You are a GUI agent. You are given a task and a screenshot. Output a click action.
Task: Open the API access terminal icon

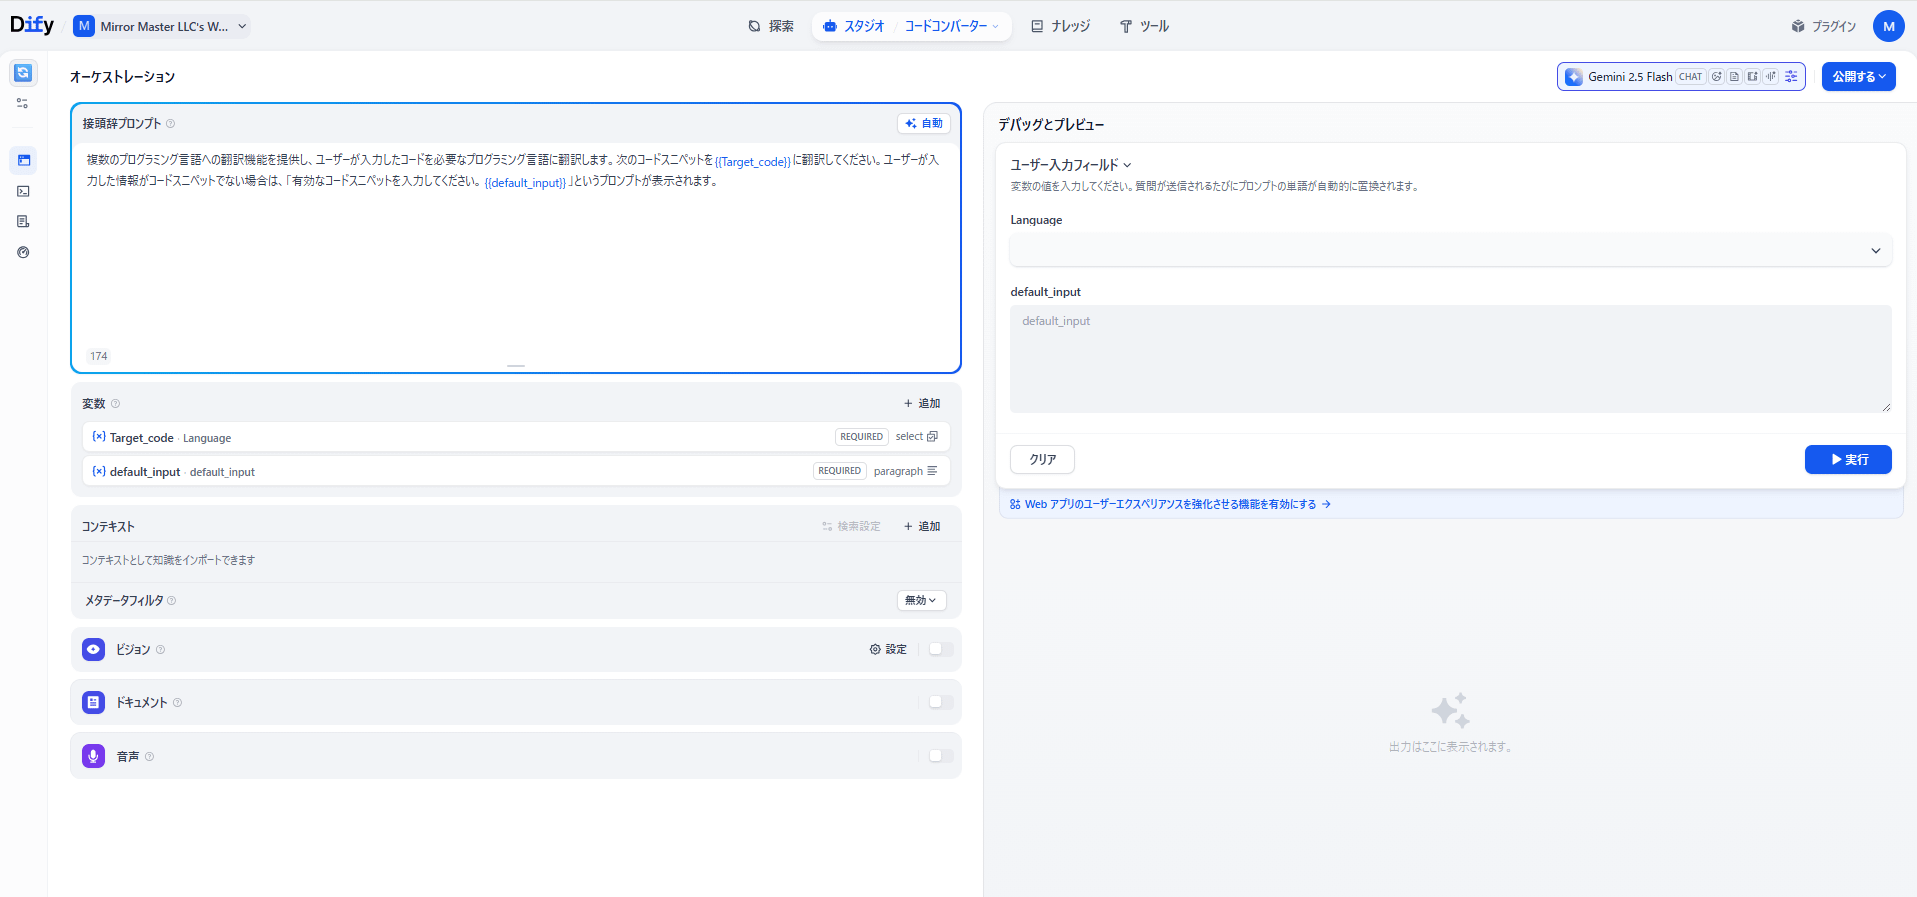point(24,191)
